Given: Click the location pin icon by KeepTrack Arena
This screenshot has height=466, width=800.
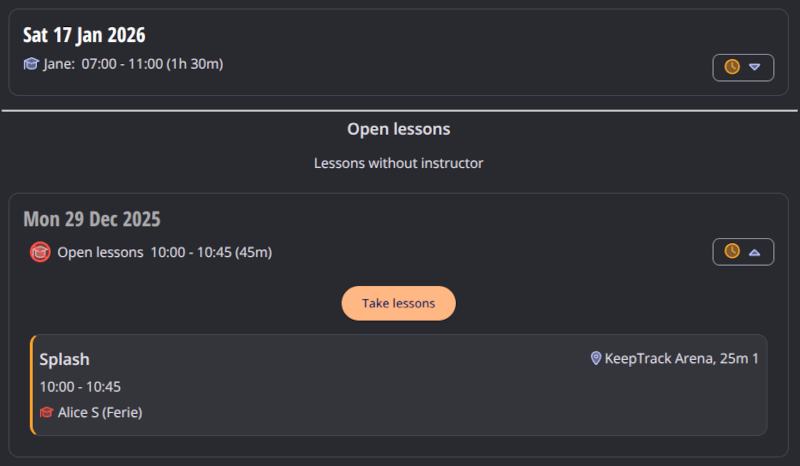Looking at the screenshot, I should (x=596, y=358).
